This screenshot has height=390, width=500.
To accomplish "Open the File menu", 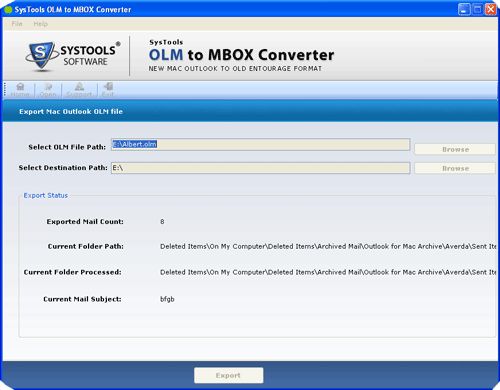I will 17,24.
